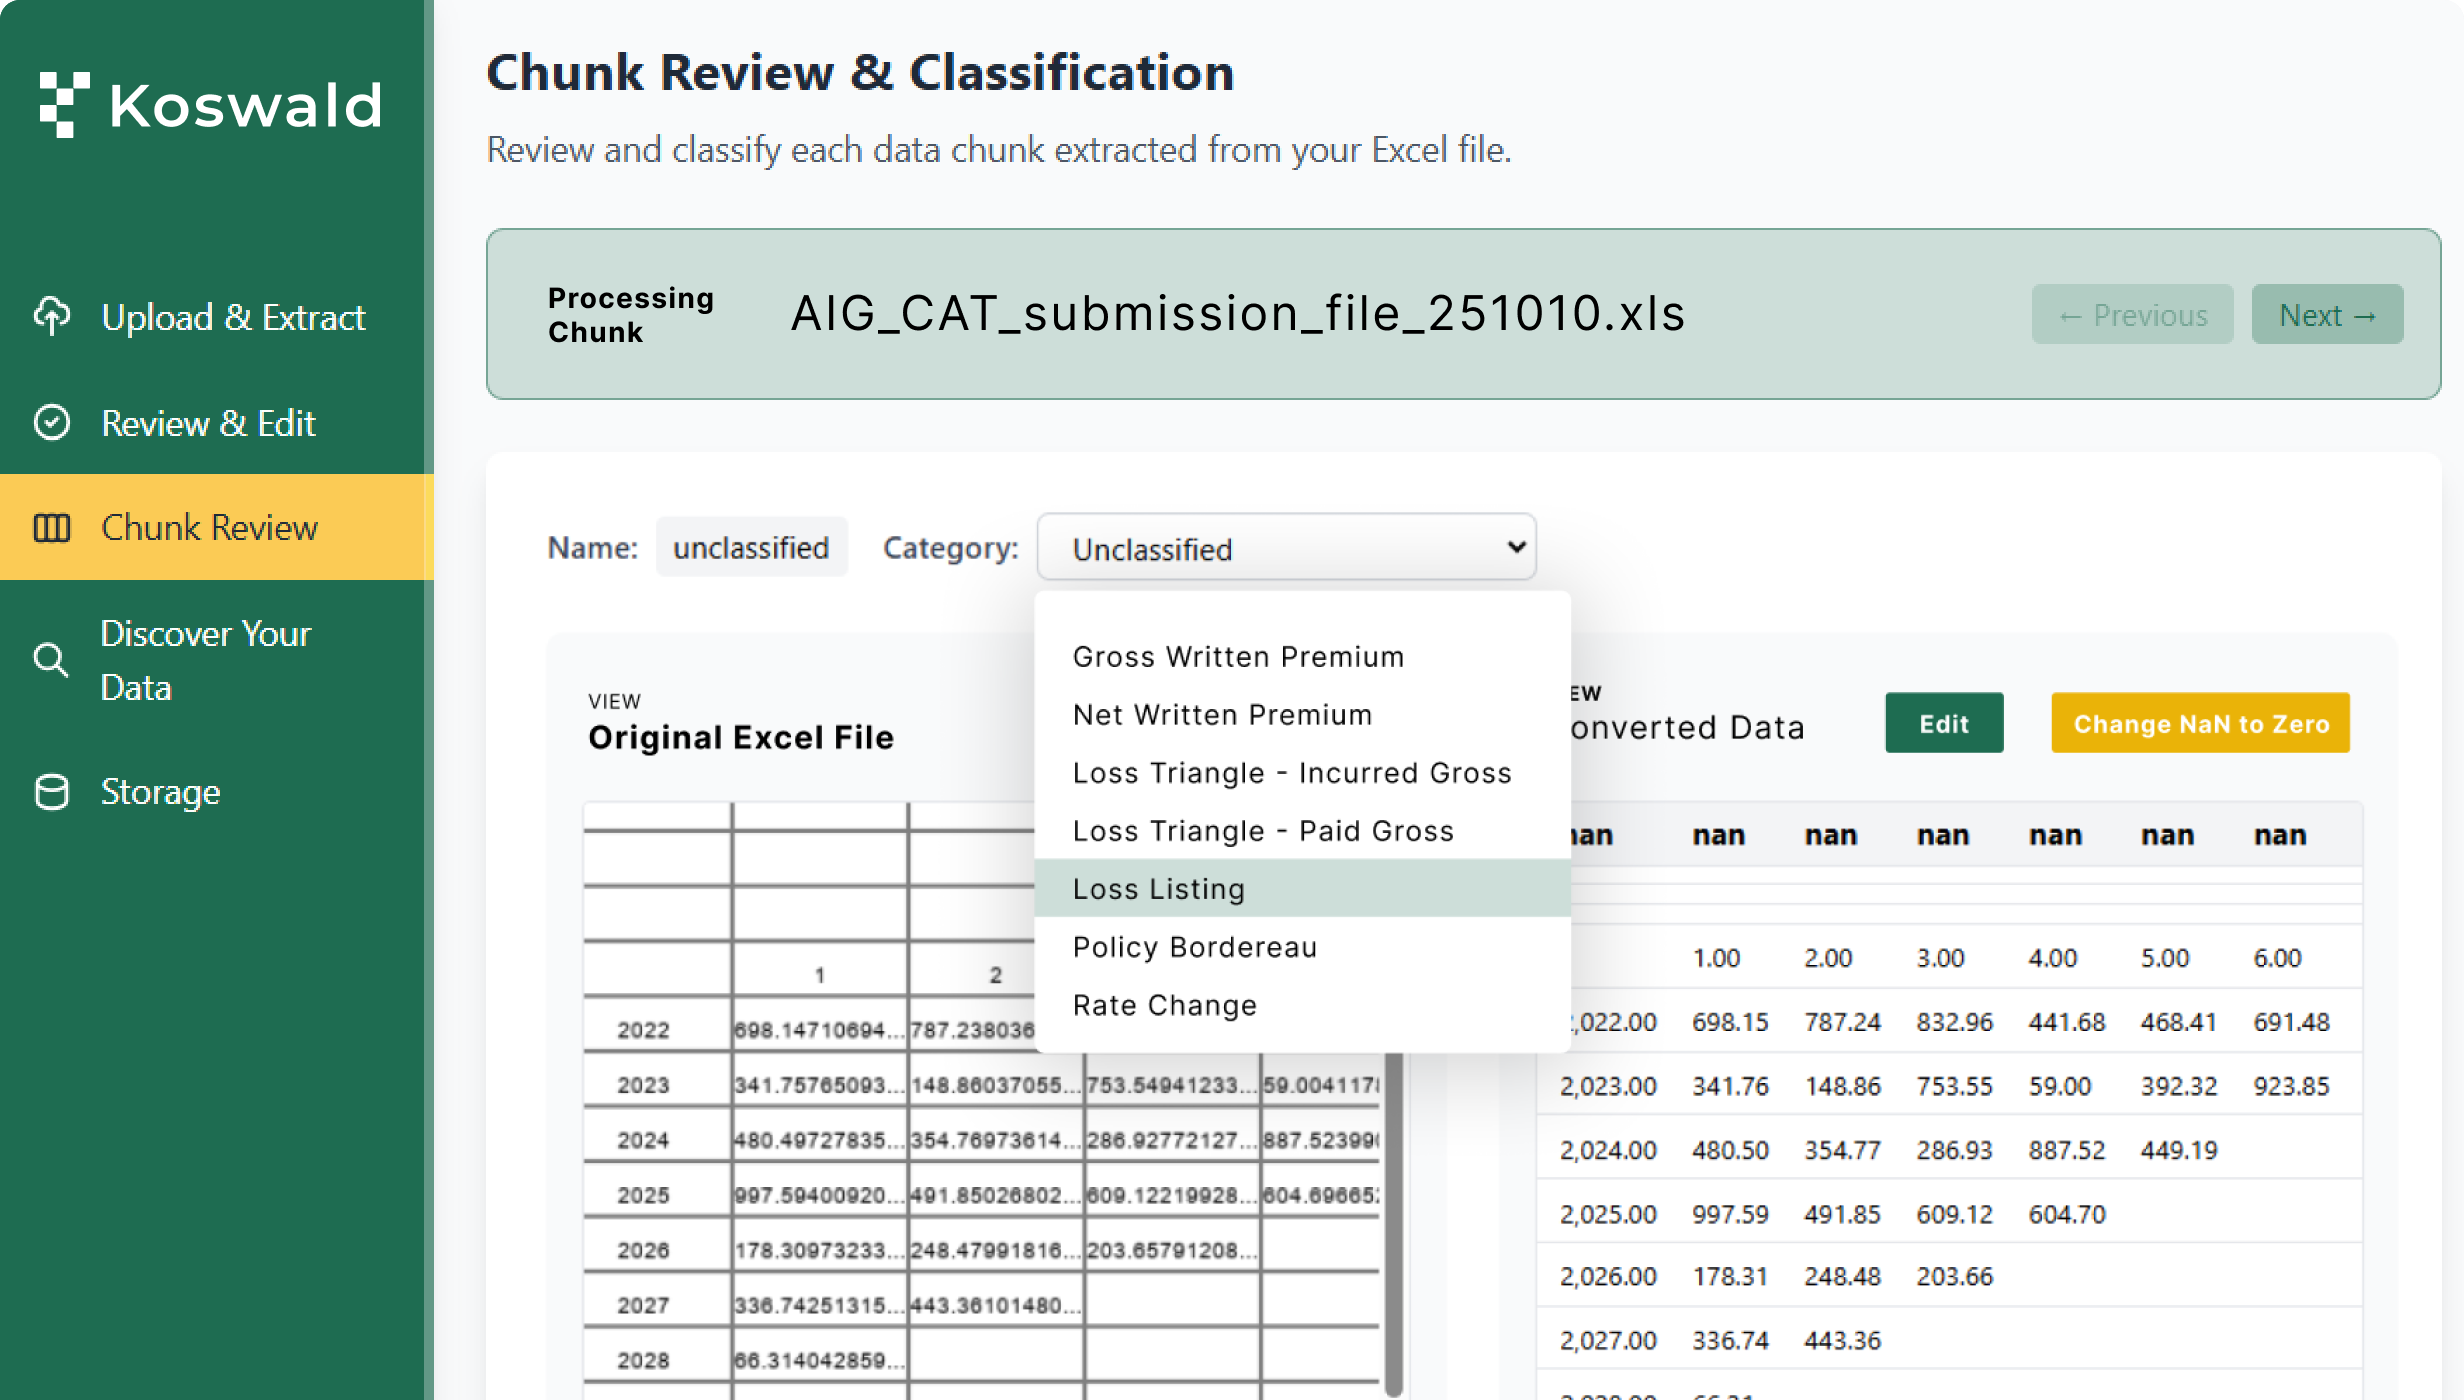Click the Koswald logo mark
The height and width of the screenshot is (1400, 2464).
pos(64,103)
